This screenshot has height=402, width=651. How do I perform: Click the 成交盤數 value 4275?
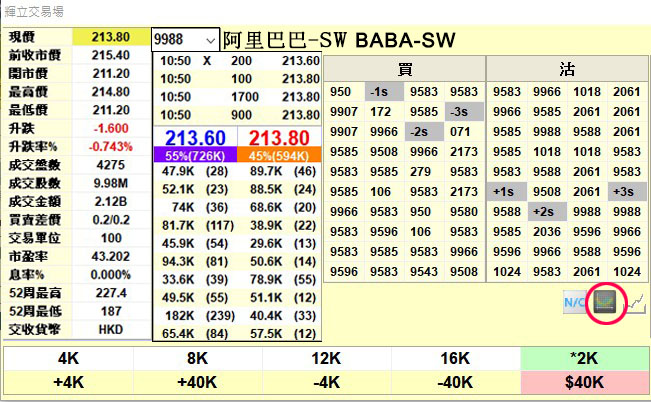111,165
